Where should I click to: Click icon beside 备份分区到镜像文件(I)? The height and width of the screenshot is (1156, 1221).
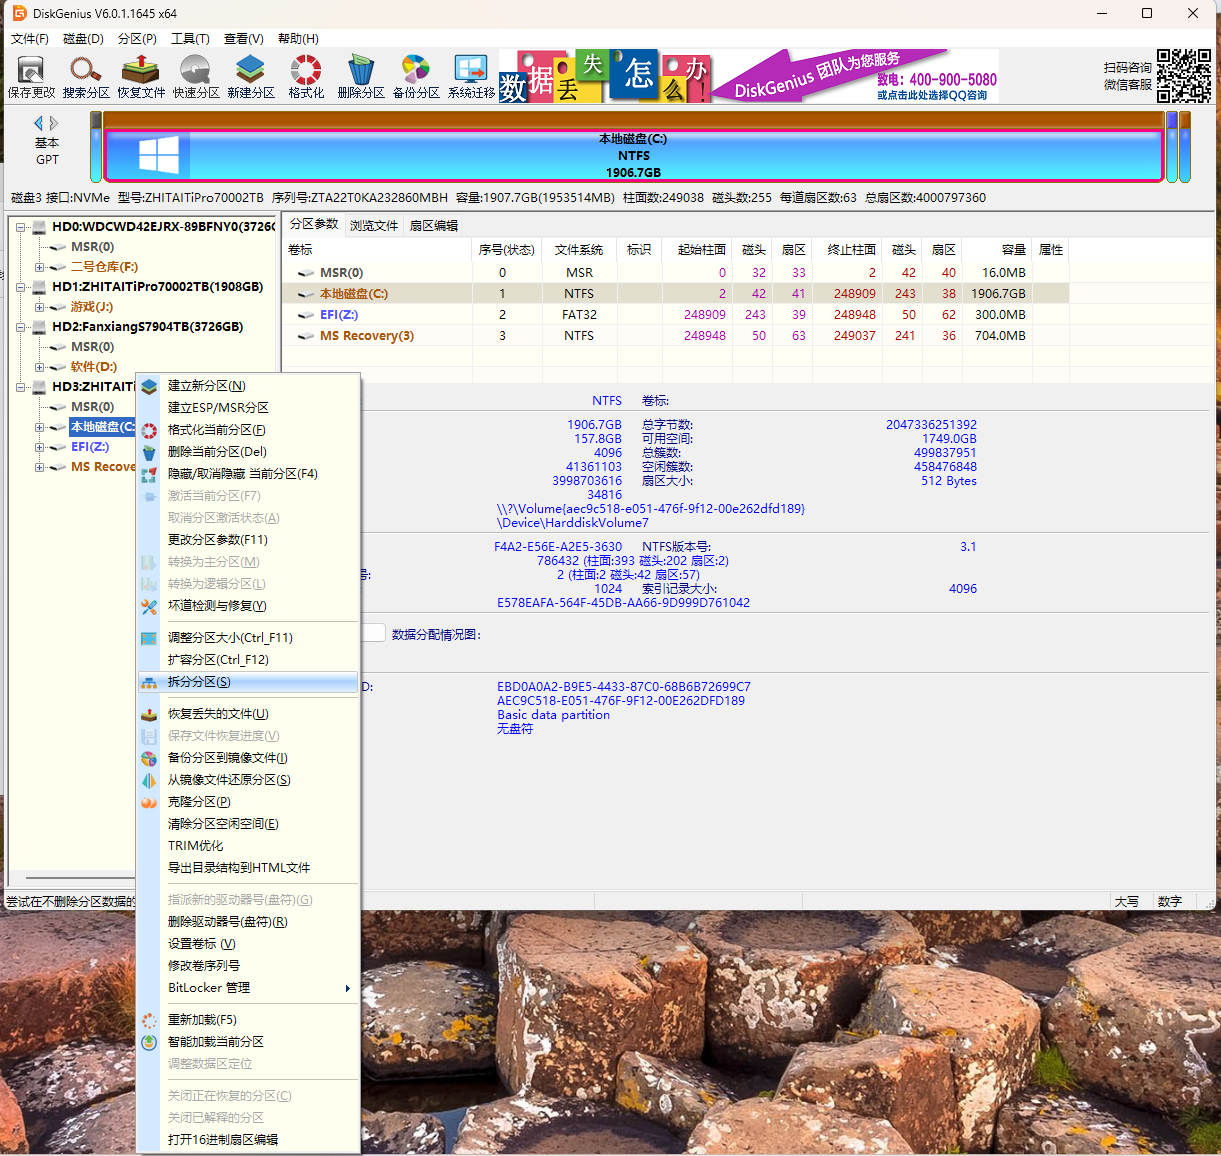149,758
